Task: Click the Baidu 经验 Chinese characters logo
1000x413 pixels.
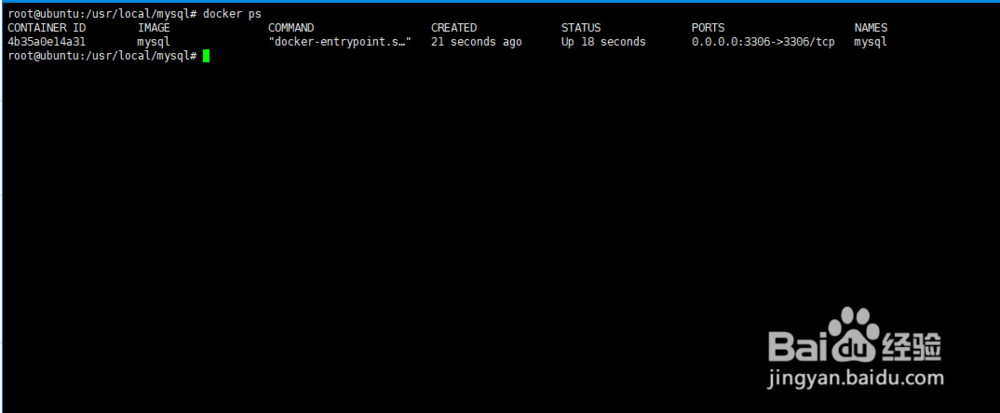Action: 912,347
